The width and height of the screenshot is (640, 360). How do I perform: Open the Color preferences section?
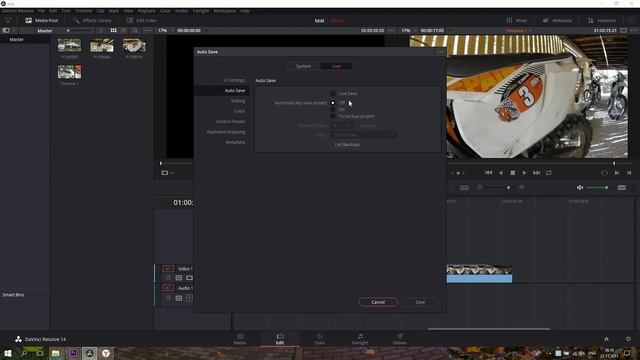240,111
